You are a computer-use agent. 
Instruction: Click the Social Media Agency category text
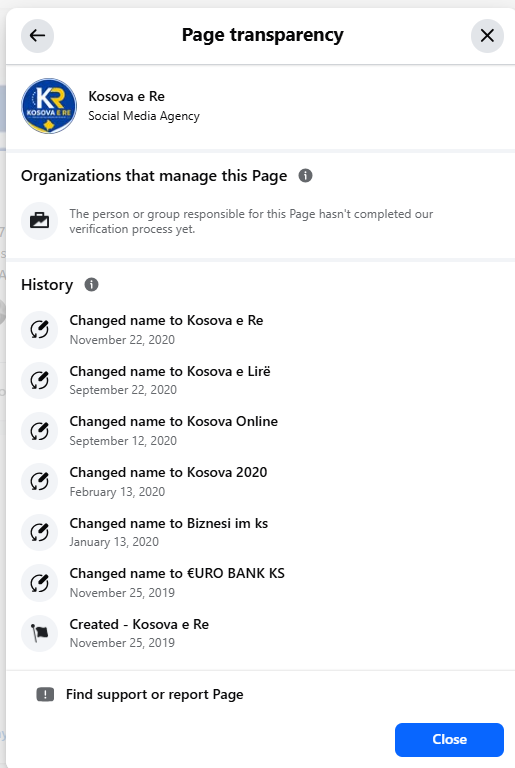click(144, 116)
